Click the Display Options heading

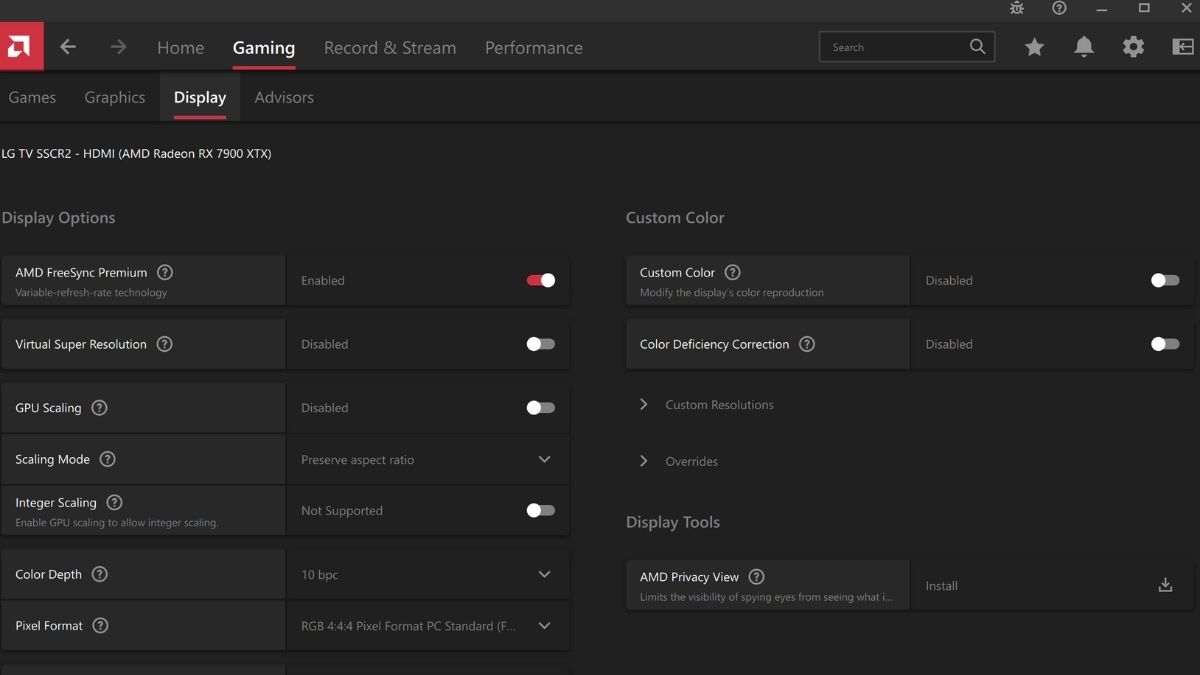(58, 218)
